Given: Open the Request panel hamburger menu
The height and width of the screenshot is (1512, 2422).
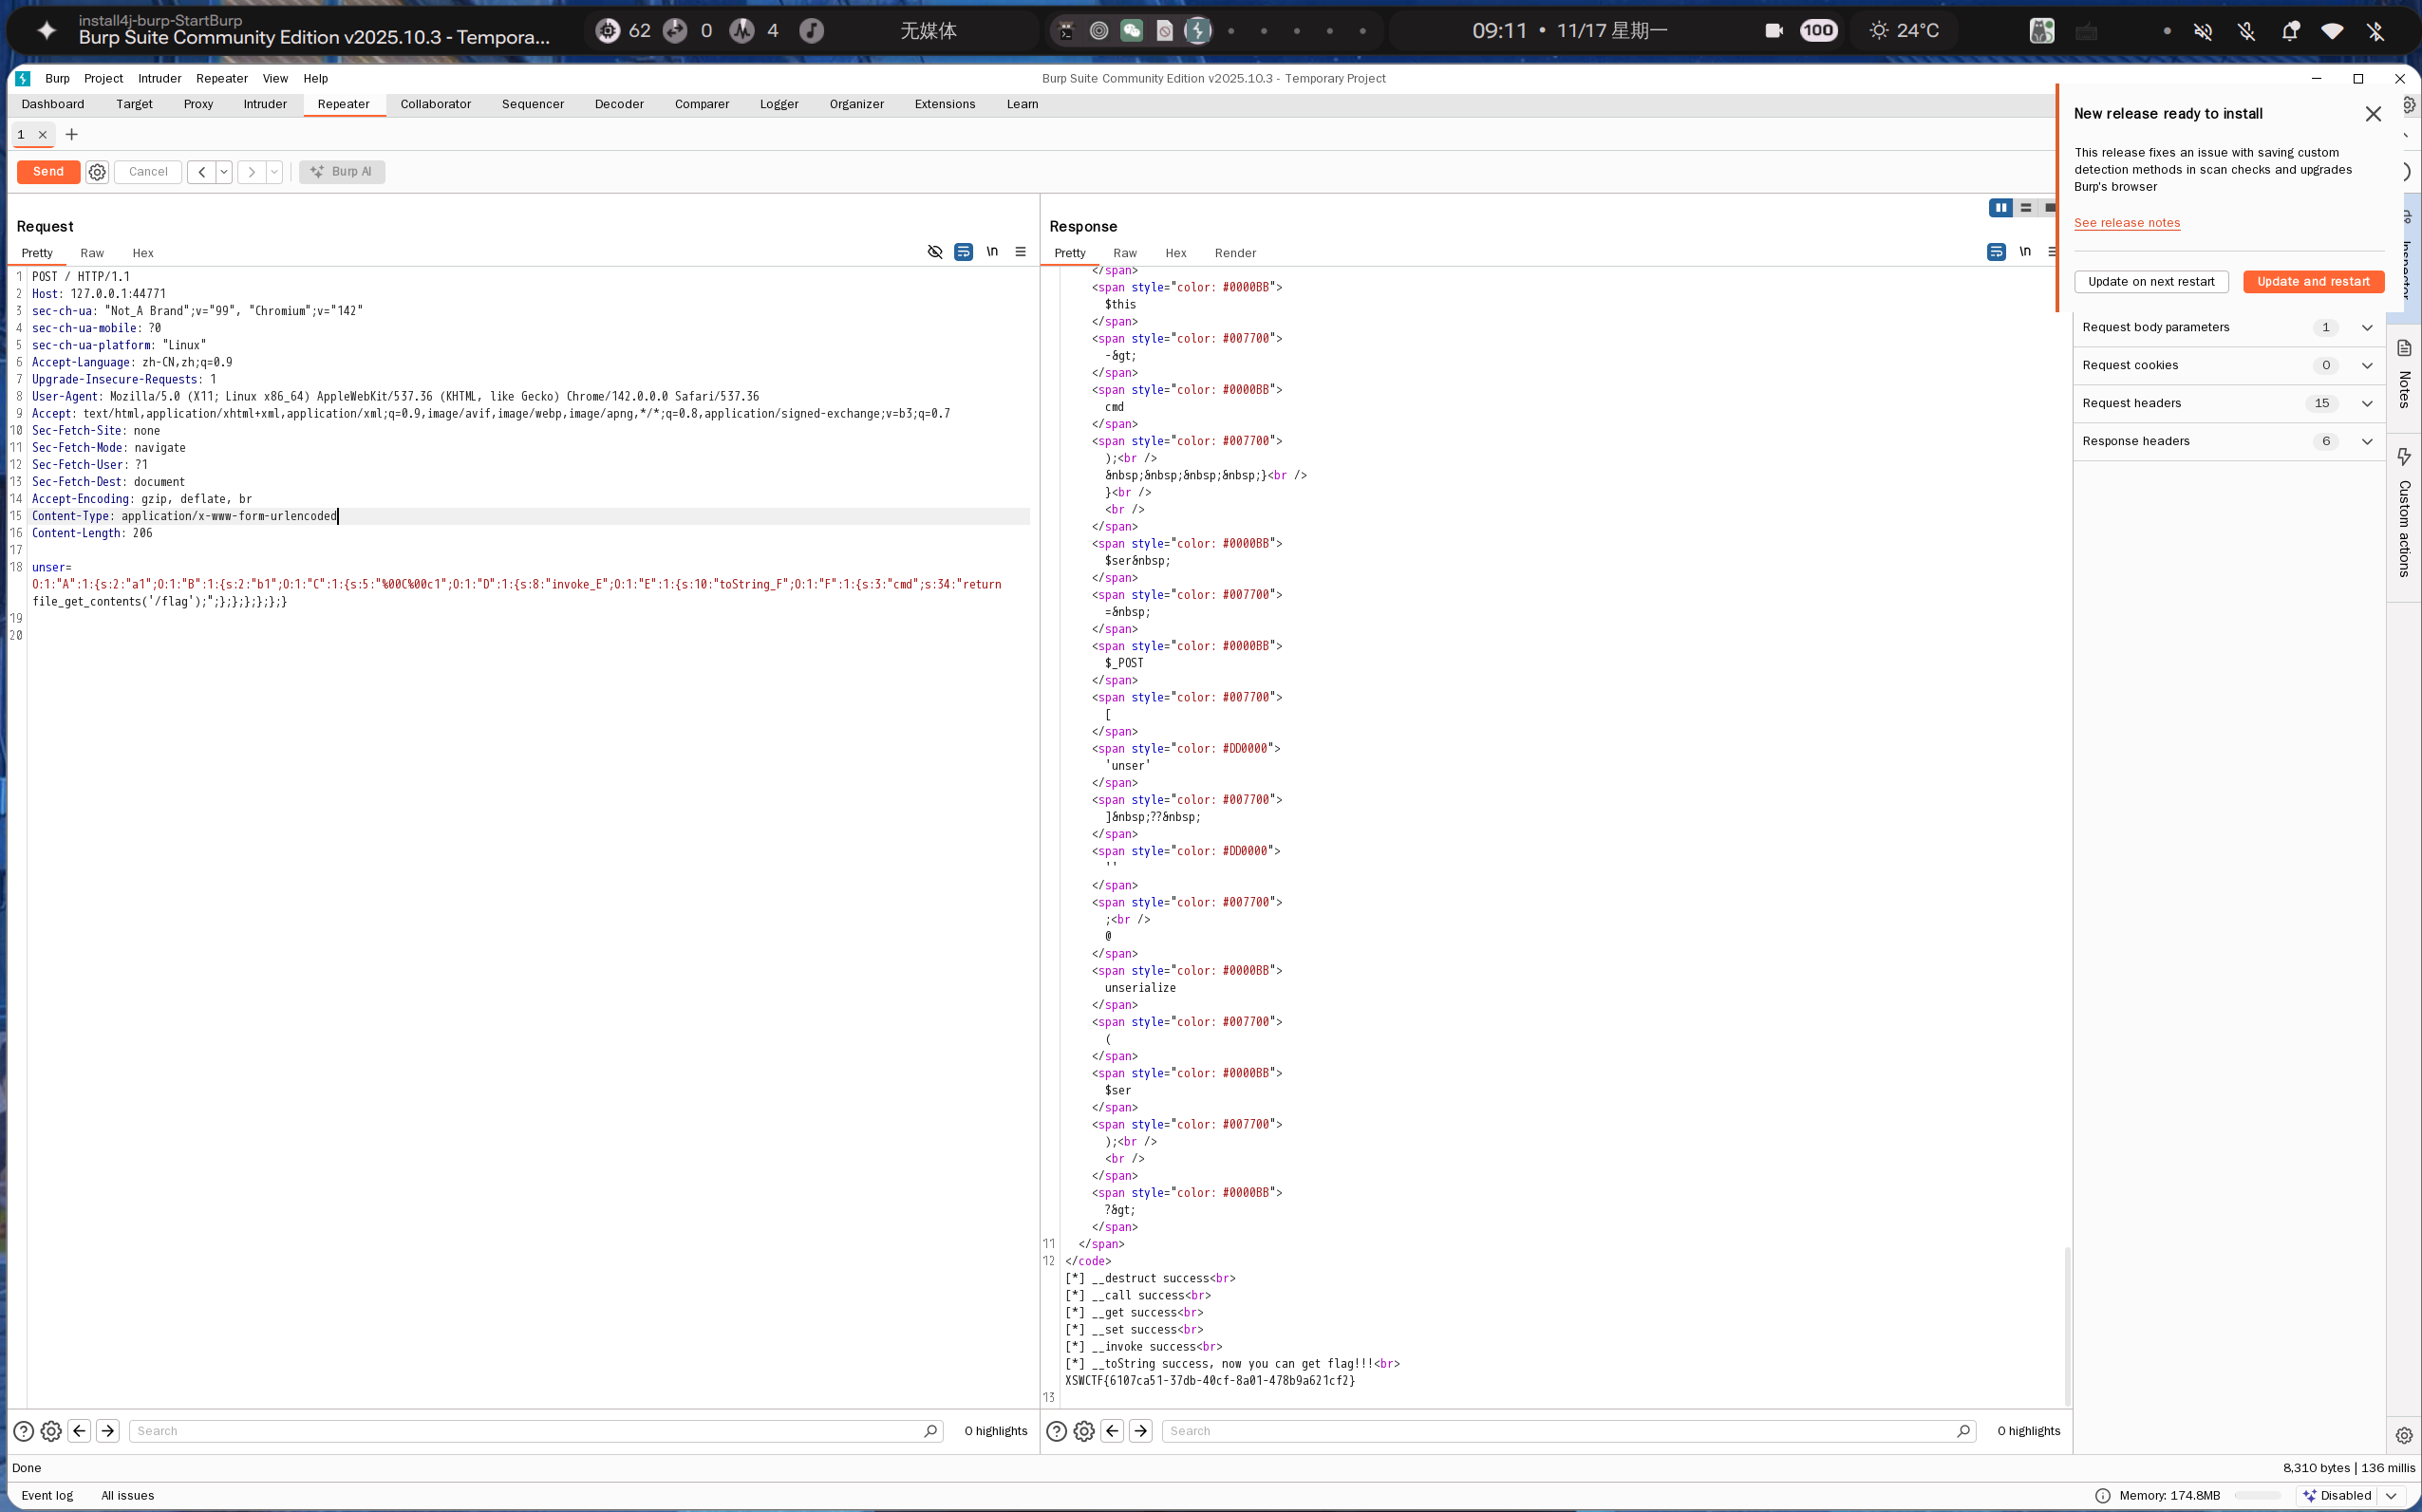Looking at the screenshot, I should [1020, 252].
